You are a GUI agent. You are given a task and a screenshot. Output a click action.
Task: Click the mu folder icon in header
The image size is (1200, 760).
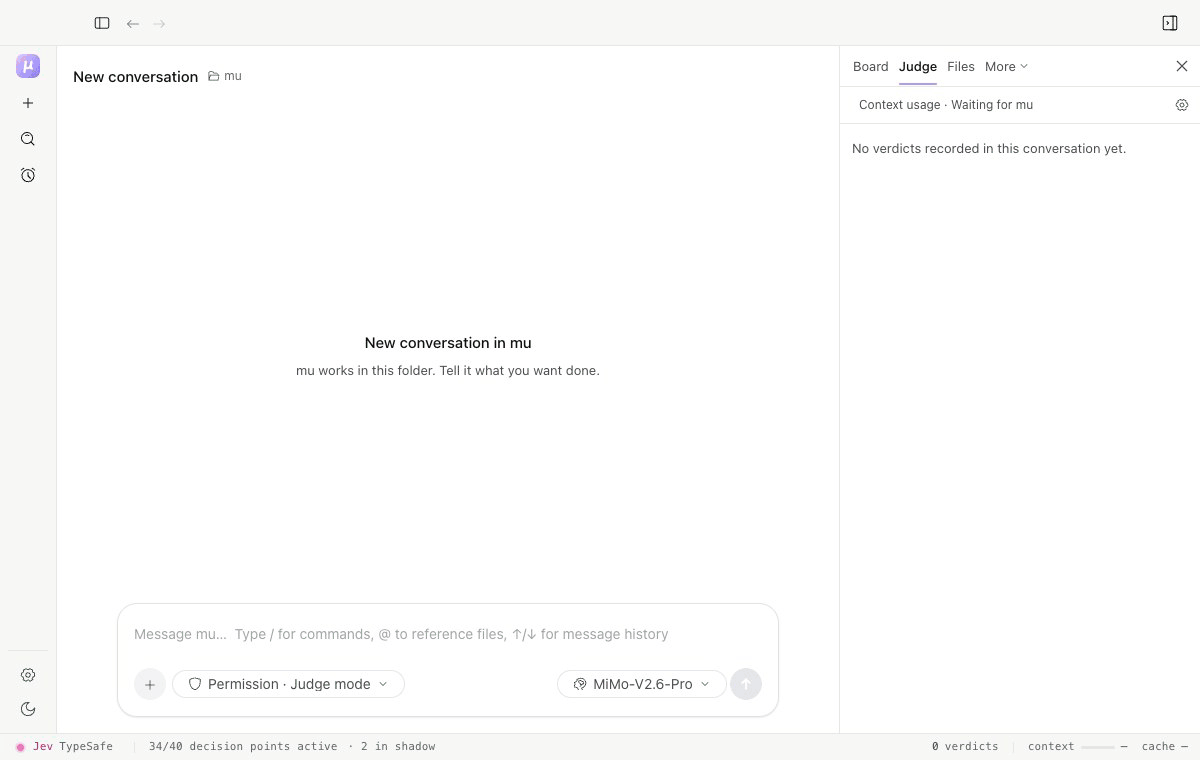[x=213, y=76]
